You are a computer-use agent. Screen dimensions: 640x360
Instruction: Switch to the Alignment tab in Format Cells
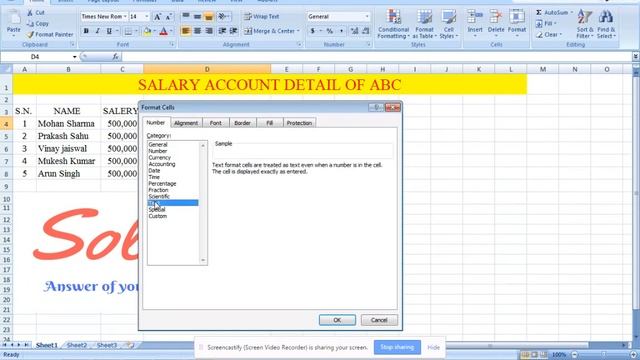click(x=186, y=123)
